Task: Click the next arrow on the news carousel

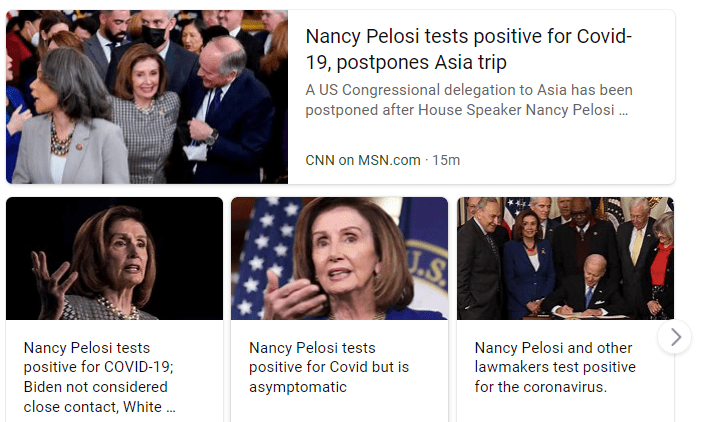Action: [x=675, y=337]
